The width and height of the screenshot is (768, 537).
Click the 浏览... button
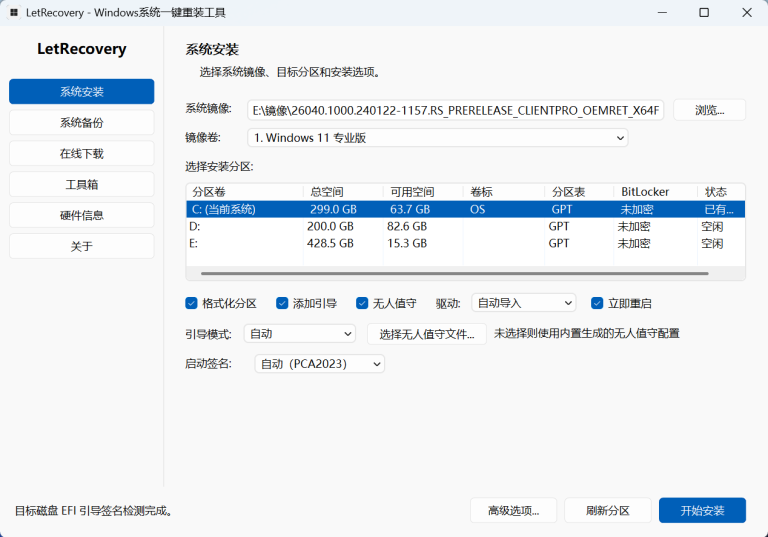[x=709, y=110]
